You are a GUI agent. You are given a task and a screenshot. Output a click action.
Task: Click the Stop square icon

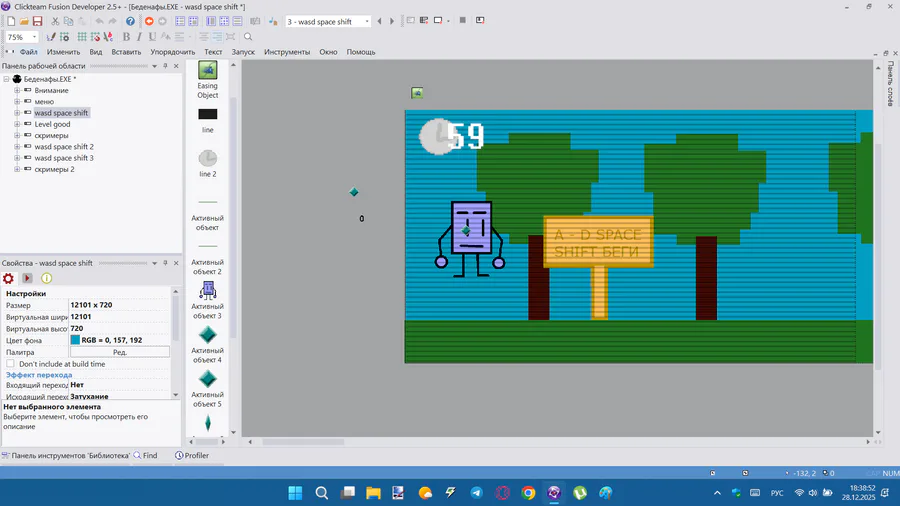(x=463, y=21)
